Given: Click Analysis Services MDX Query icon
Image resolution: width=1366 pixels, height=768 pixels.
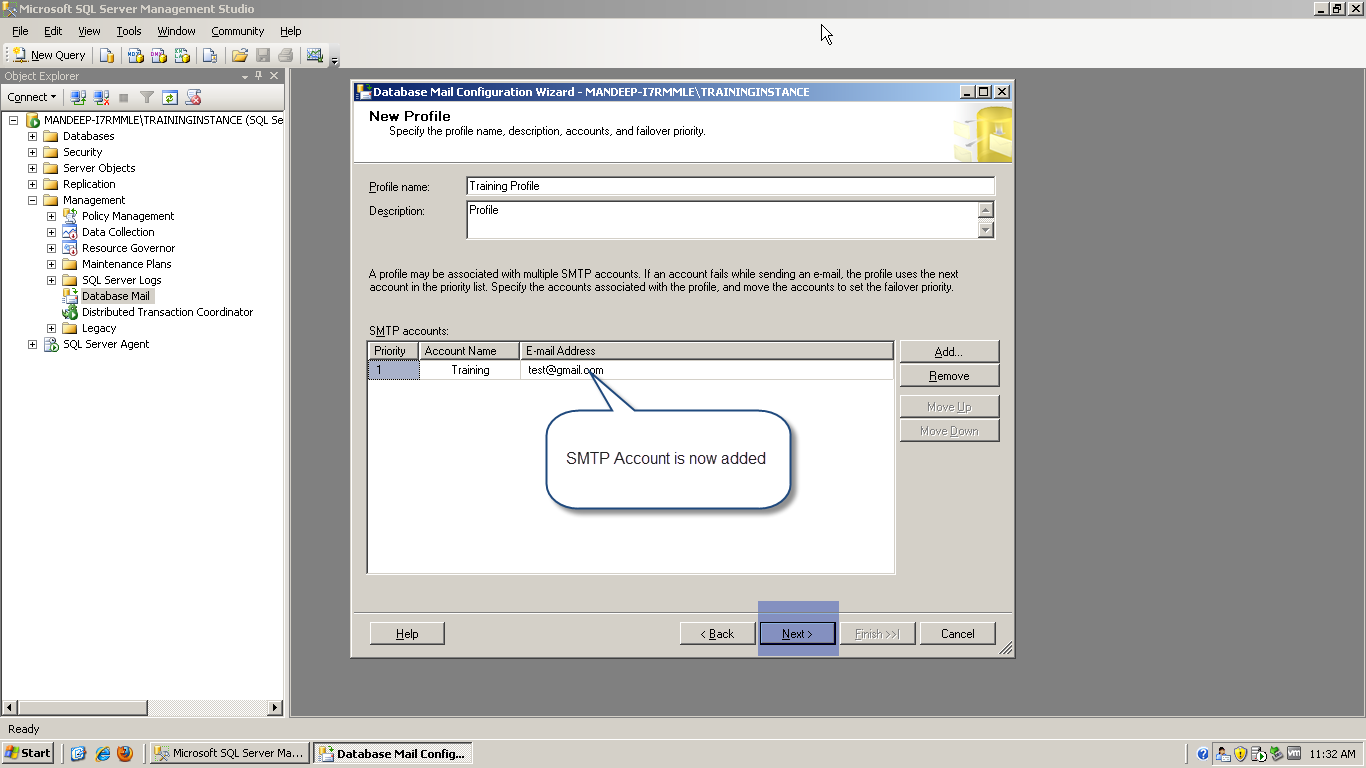Looking at the screenshot, I should tap(136, 55).
